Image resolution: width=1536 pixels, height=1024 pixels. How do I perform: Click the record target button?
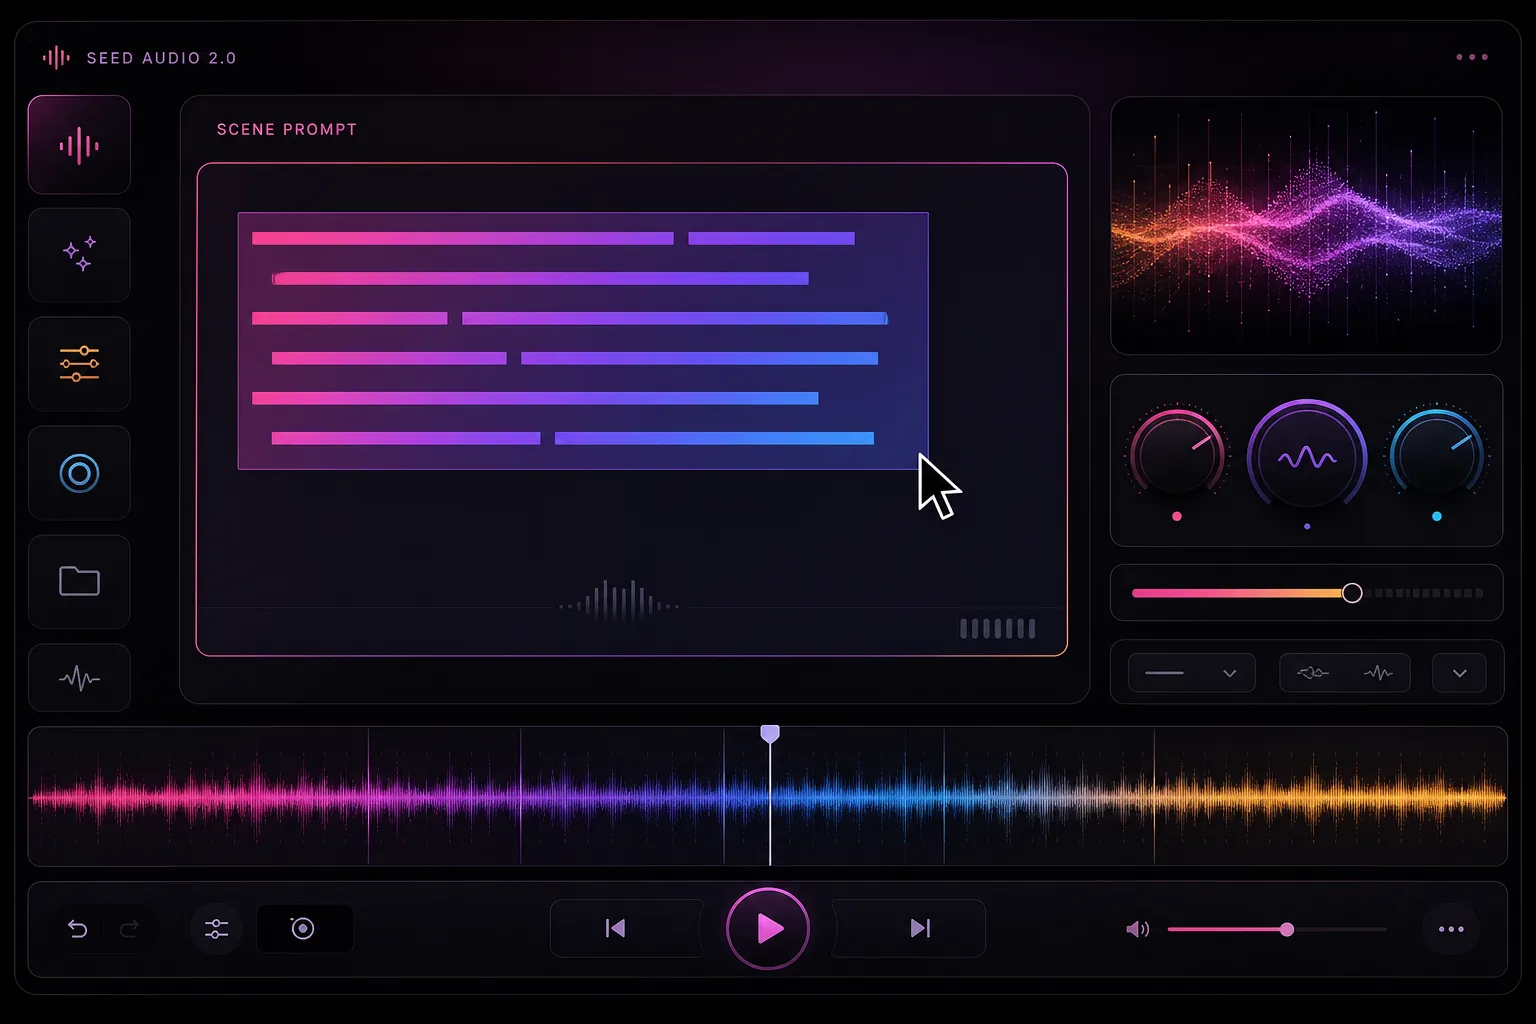click(304, 929)
